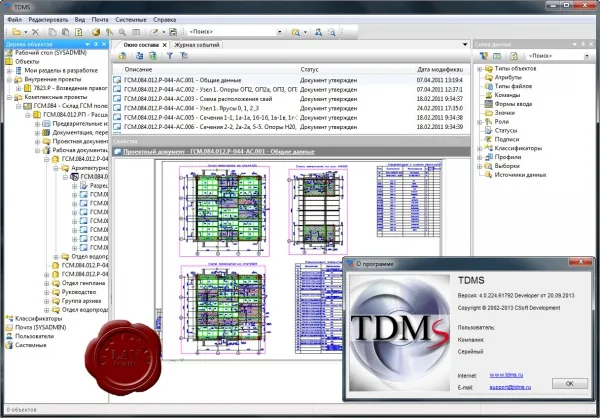This screenshot has width=600, height=418.
Task: Click the open folder icon in main toolbar
Action: [16, 32]
